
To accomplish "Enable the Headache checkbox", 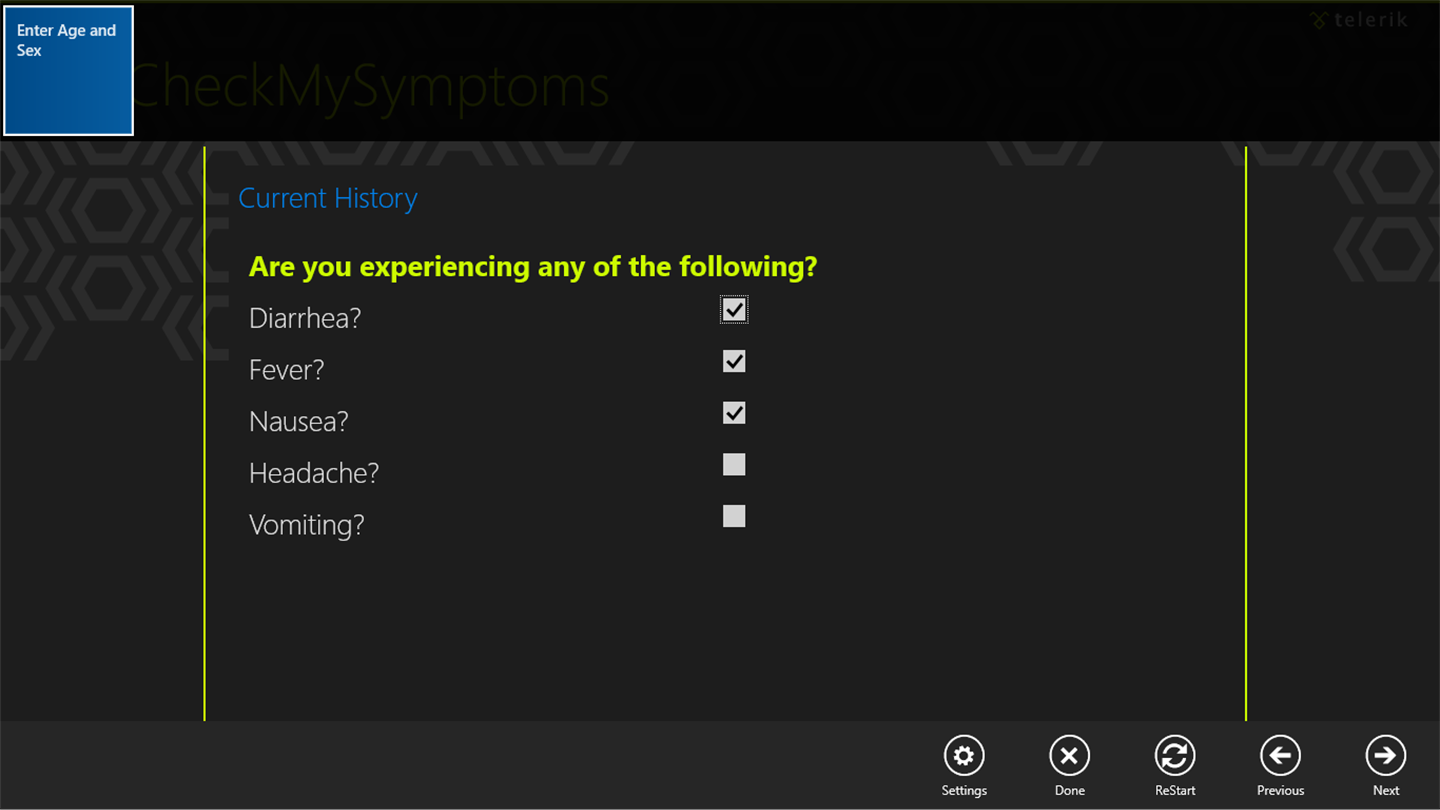I will (x=734, y=465).
